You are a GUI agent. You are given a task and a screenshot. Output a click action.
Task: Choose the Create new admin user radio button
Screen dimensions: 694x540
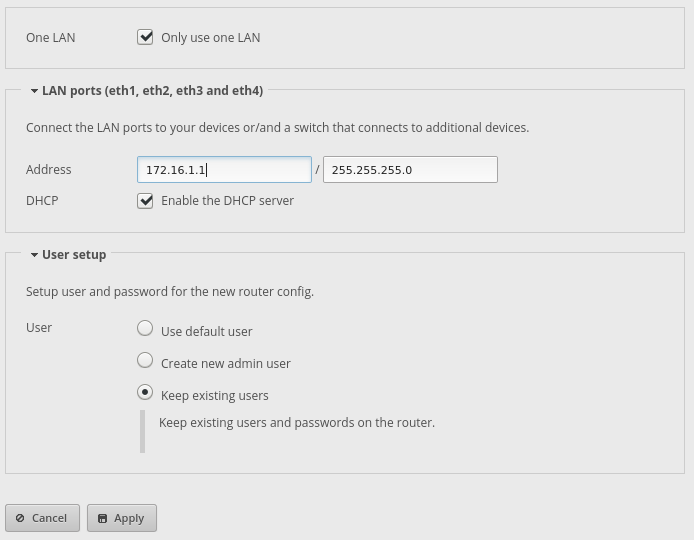145,361
